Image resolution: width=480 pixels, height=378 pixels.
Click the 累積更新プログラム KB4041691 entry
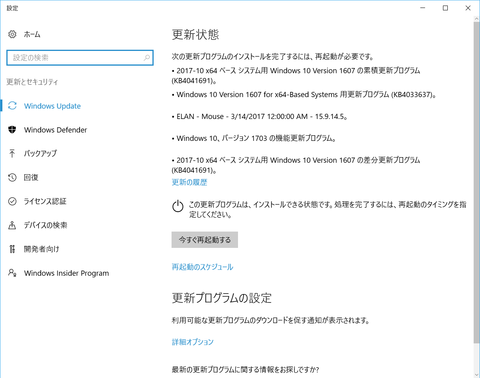[296, 76]
